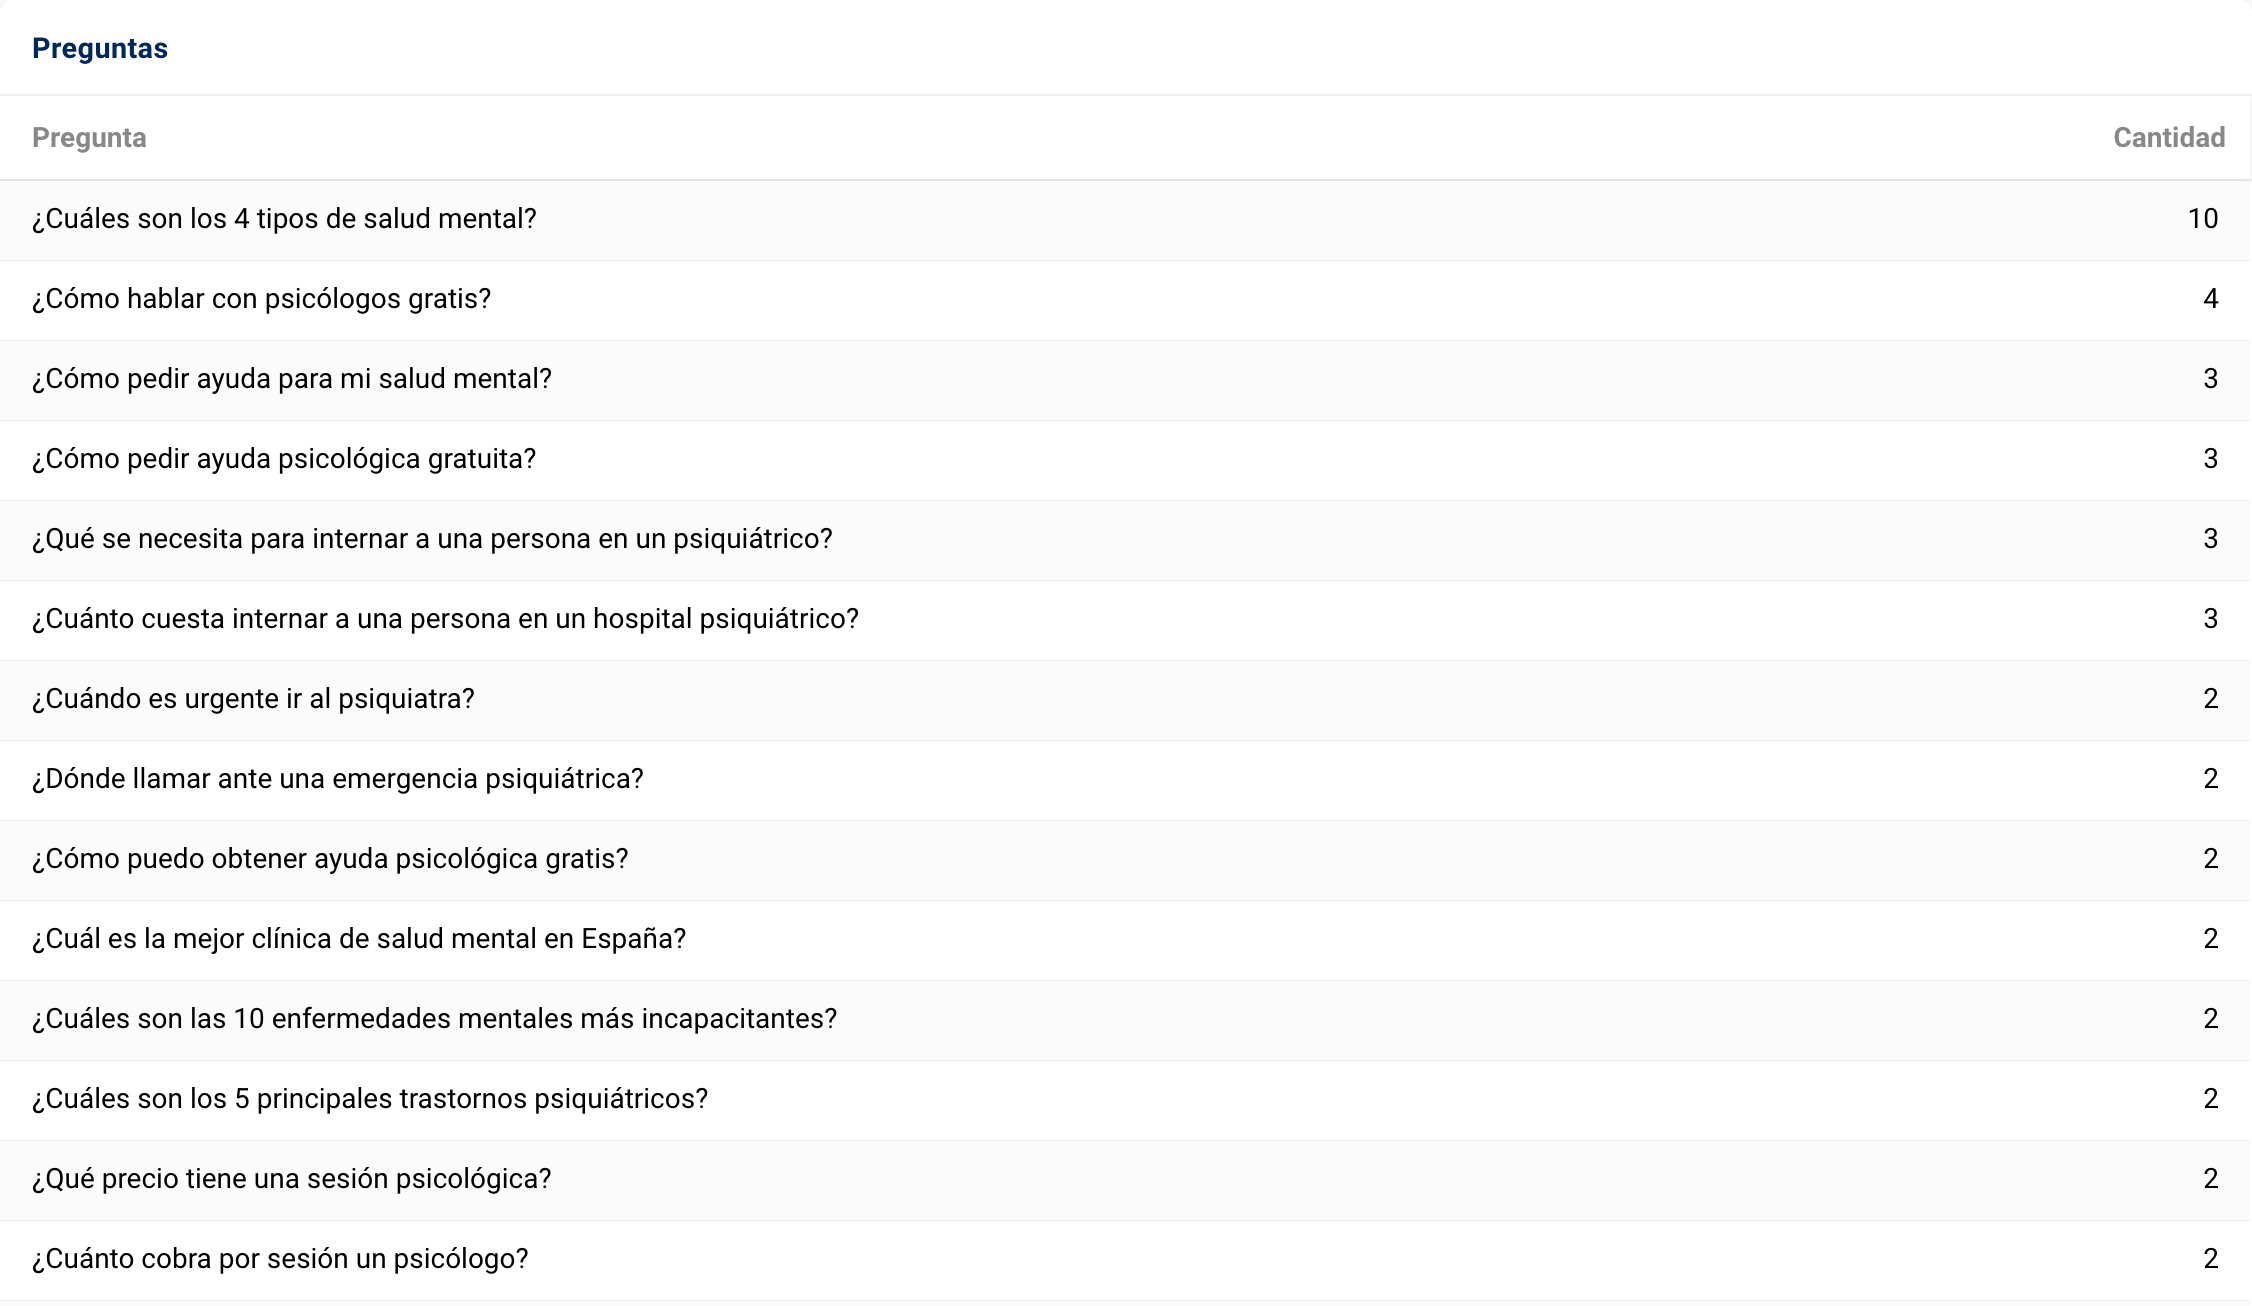This screenshot has width=2252, height=1306.
Task: Click question about mejor clínica en España
Action: coord(359,939)
